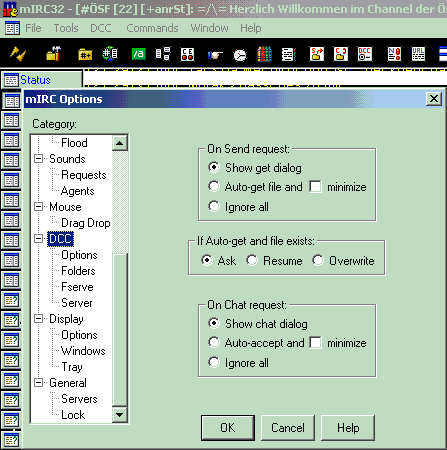Click the DCC Send toolbar icon
The height and width of the screenshot is (450, 447).
click(x=316, y=54)
